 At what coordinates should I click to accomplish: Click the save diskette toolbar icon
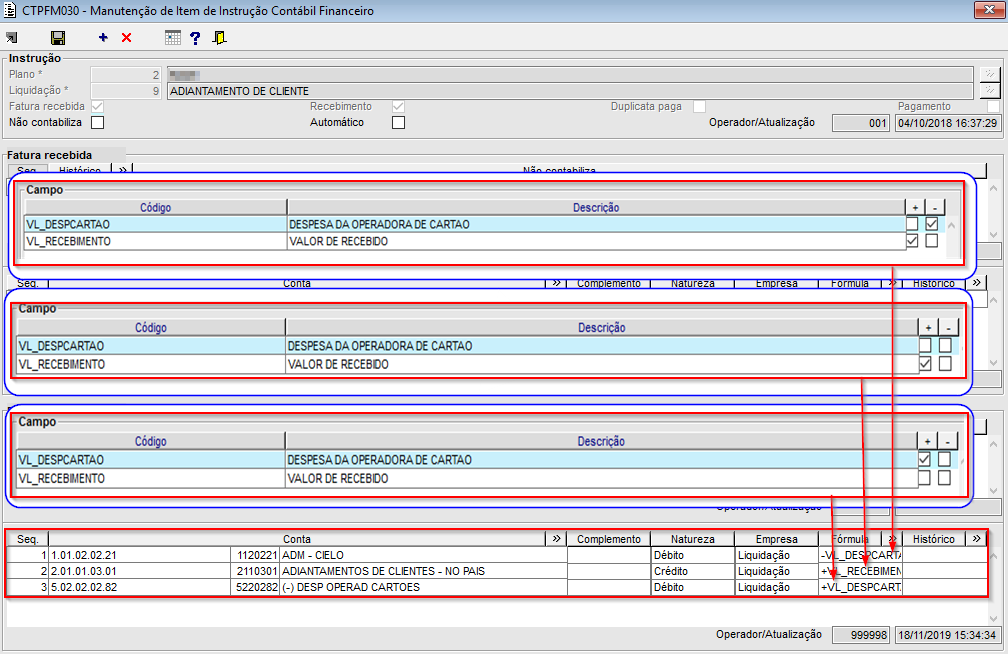point(58,38)
